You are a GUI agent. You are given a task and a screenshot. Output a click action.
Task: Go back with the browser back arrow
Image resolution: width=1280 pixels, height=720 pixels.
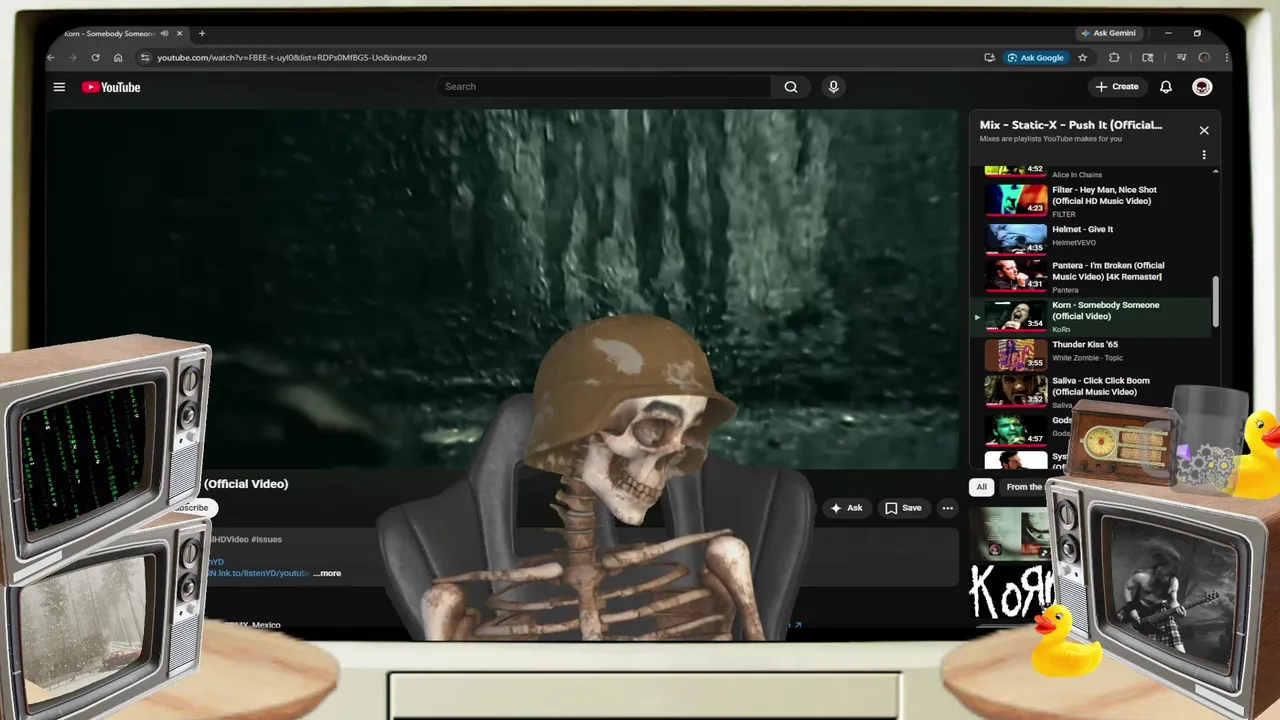(51, 58)
